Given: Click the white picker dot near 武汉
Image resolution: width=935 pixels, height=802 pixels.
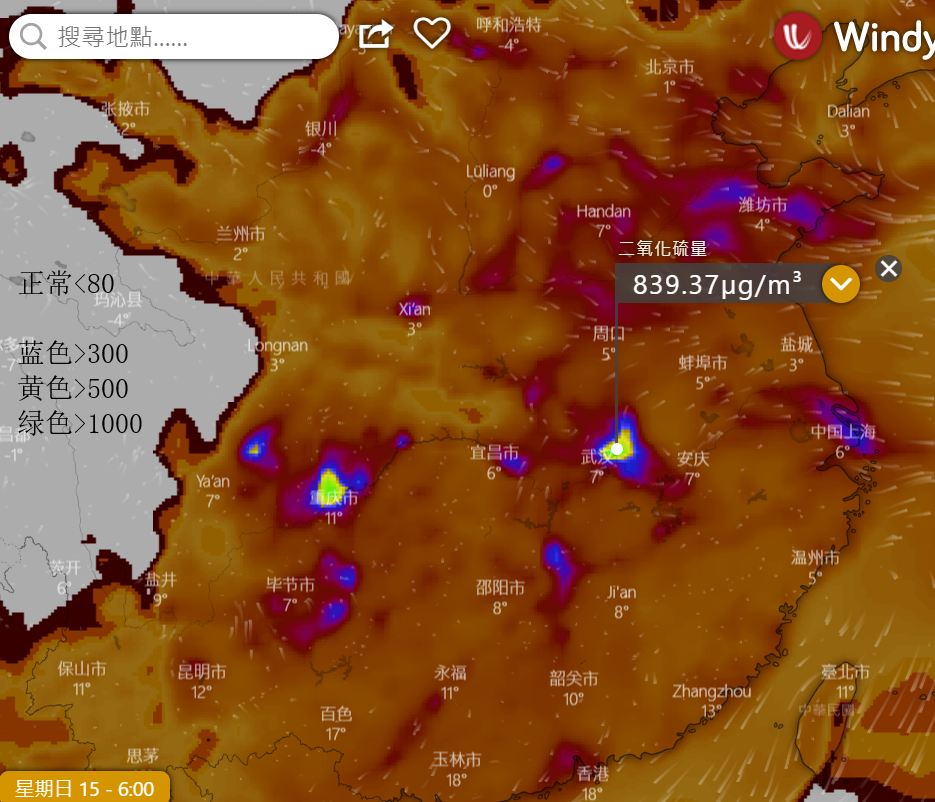Looking at the screenshot, I should coord(618,449).
